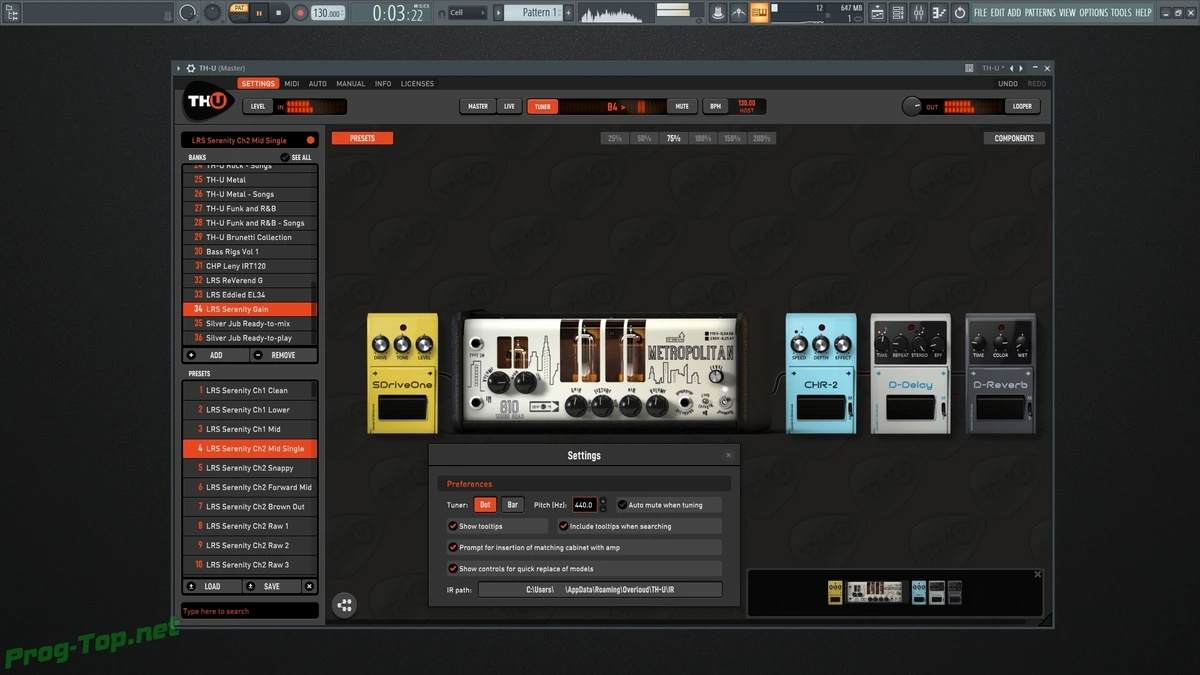Image resolution: width=1200 pixels, height=675 pixels.
Task: Toggle the PAT/SONG mode switch
Action: click(239, 13)
